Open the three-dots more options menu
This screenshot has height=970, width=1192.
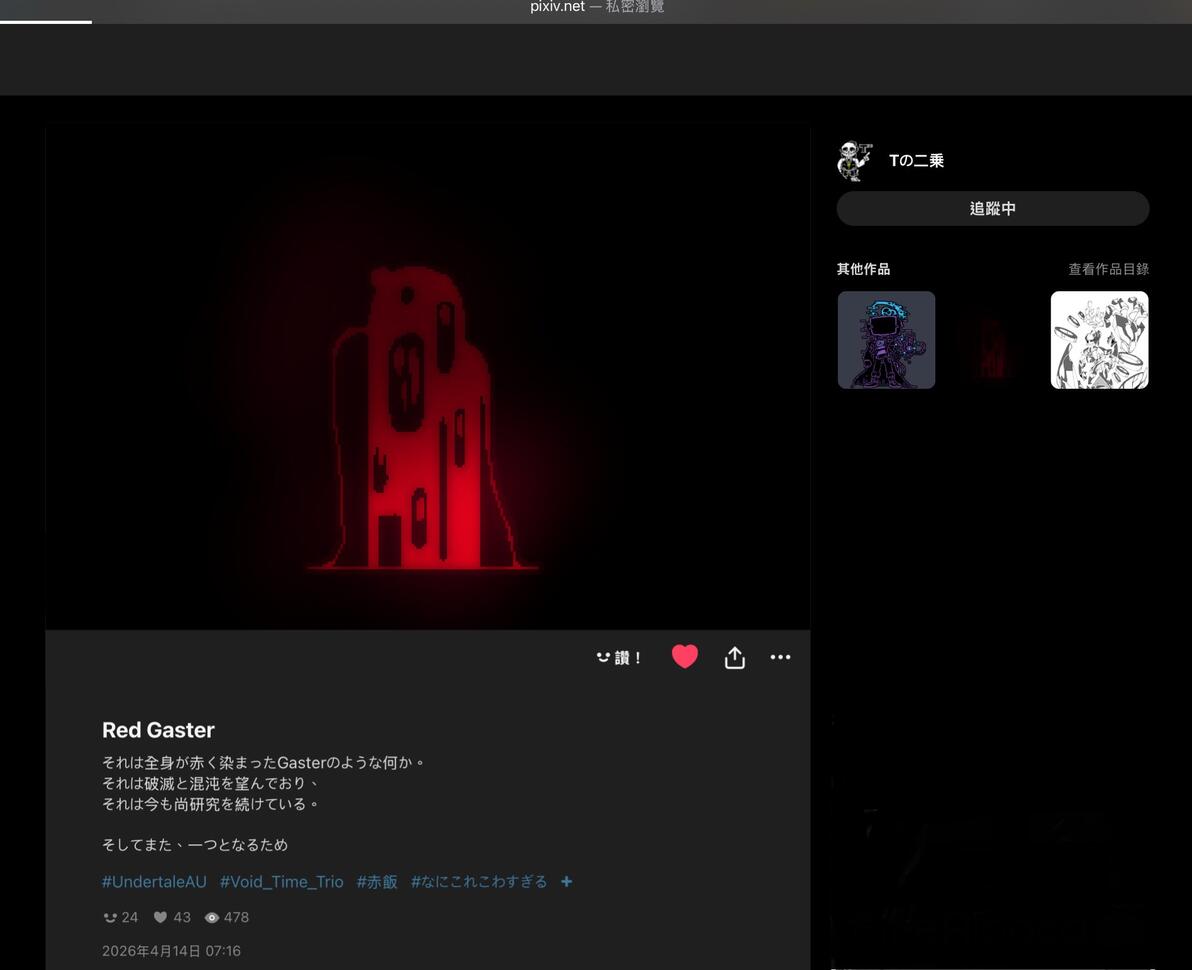click(x=780, y=657)
